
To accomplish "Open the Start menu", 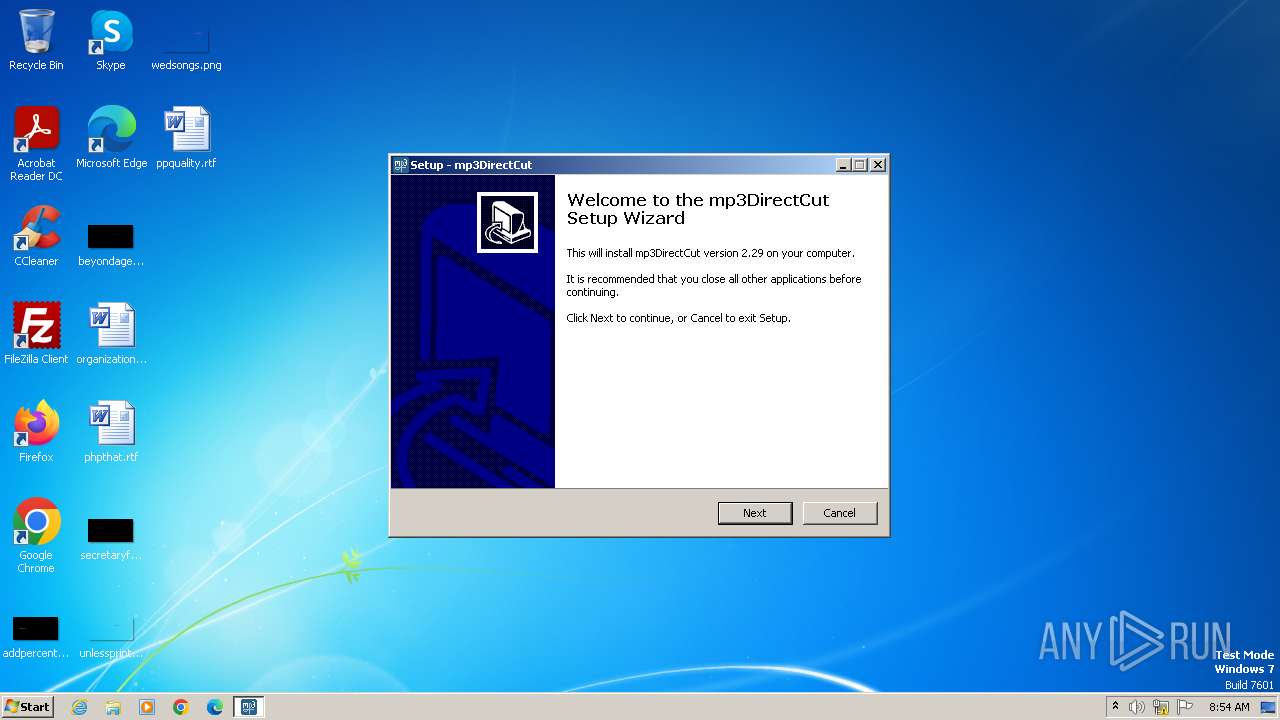I will (27, 707).
